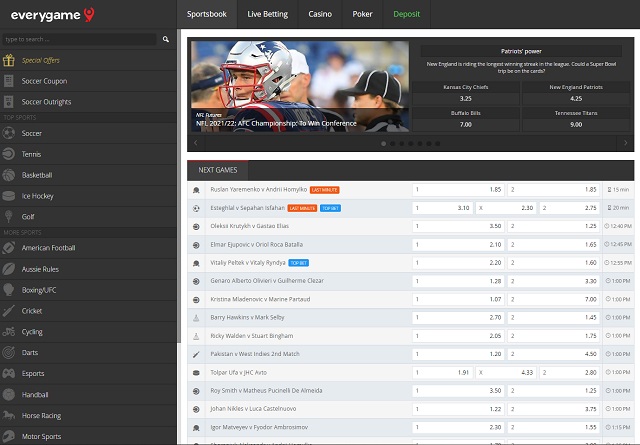
Task: Open the Deposit tab
Action: pos(407,14)
